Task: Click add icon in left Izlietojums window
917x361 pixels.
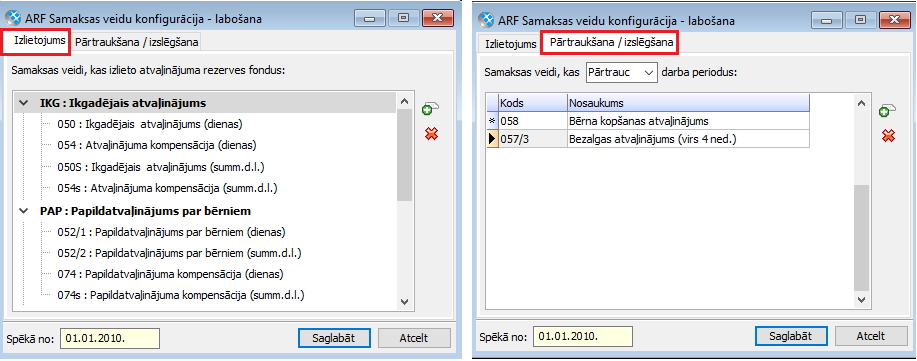Action: 430,109
